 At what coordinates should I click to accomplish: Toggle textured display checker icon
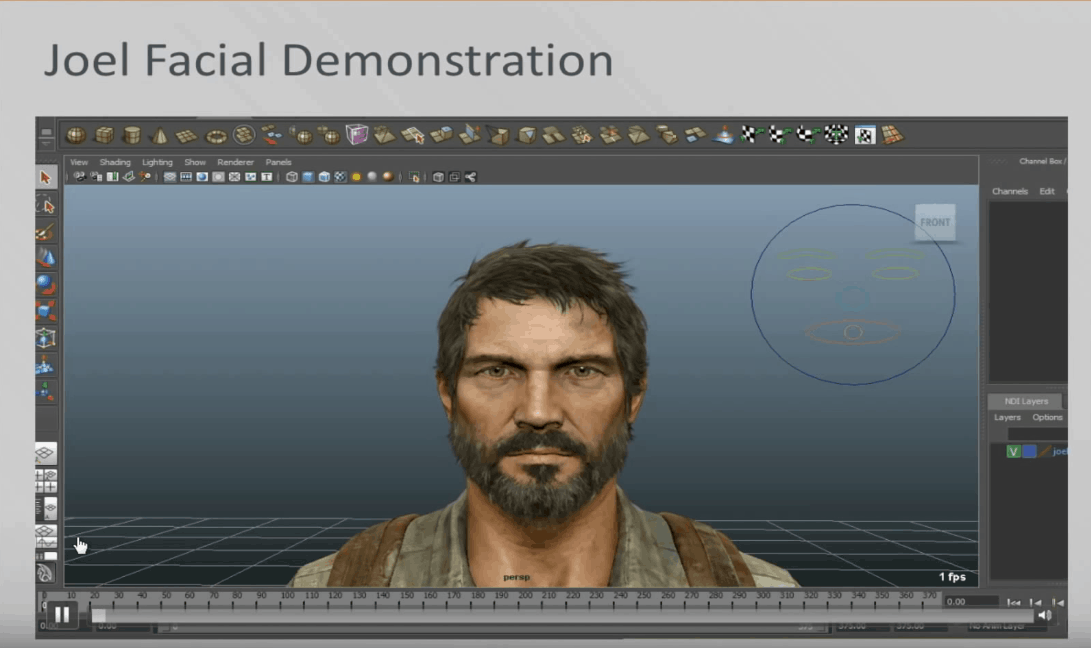[340, 177]
